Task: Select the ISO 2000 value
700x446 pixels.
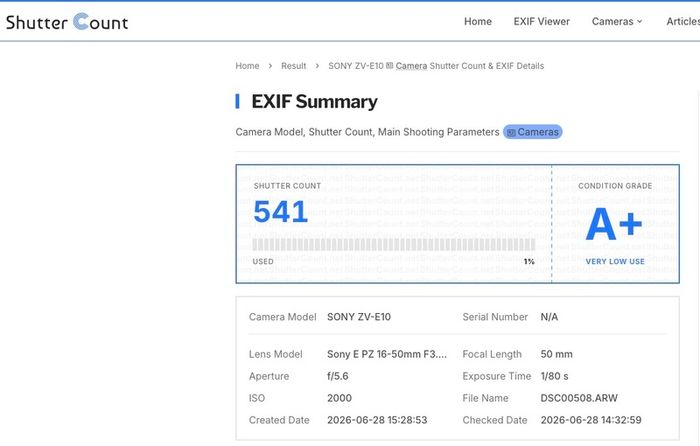Action: [x=339, y=398]
